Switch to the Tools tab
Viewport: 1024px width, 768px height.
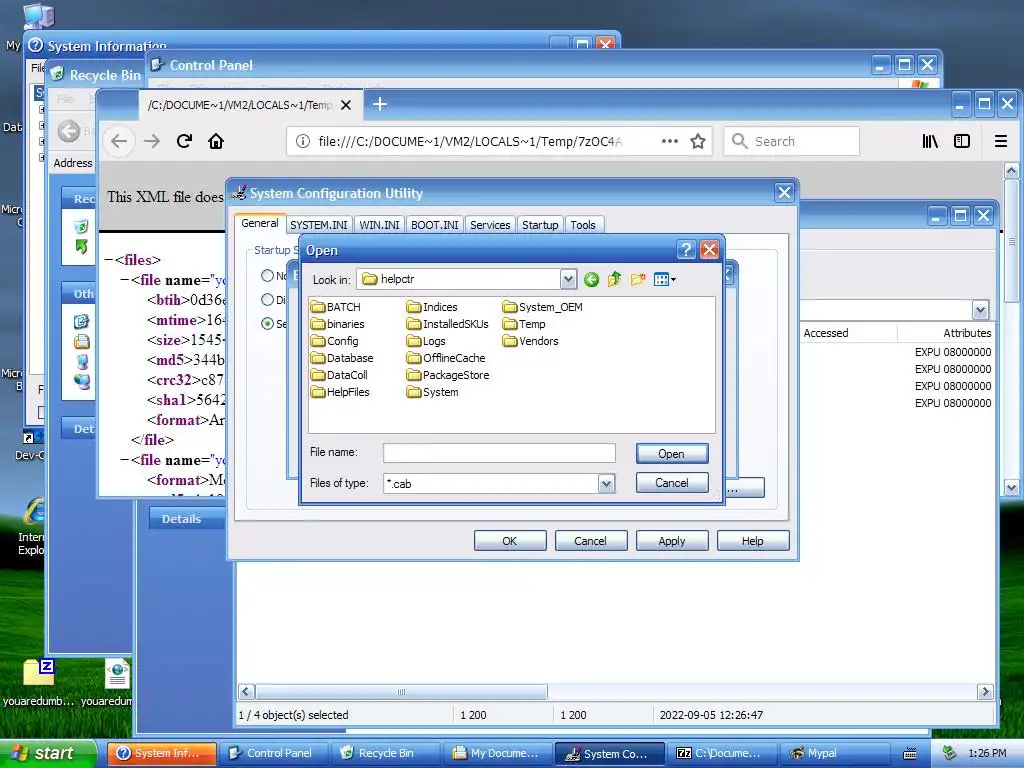pyautogui.click(x=583, y=225)
